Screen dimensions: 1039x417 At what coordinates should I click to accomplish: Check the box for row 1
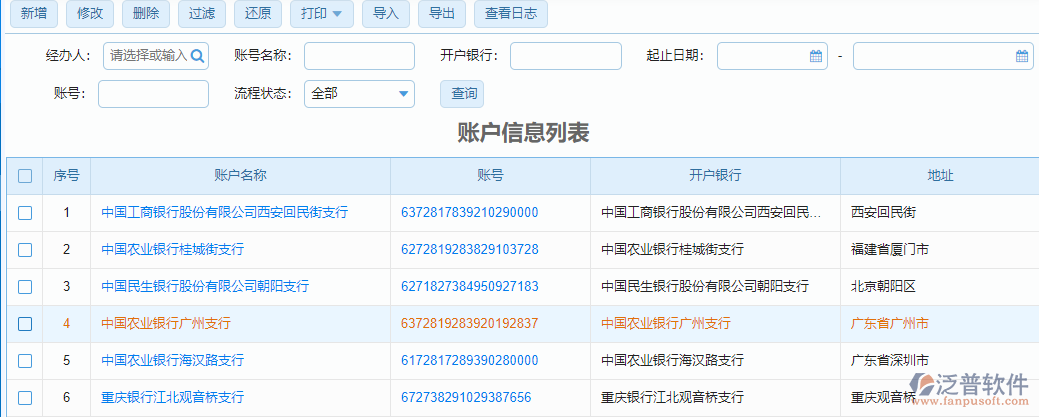(x=25, y=213)
